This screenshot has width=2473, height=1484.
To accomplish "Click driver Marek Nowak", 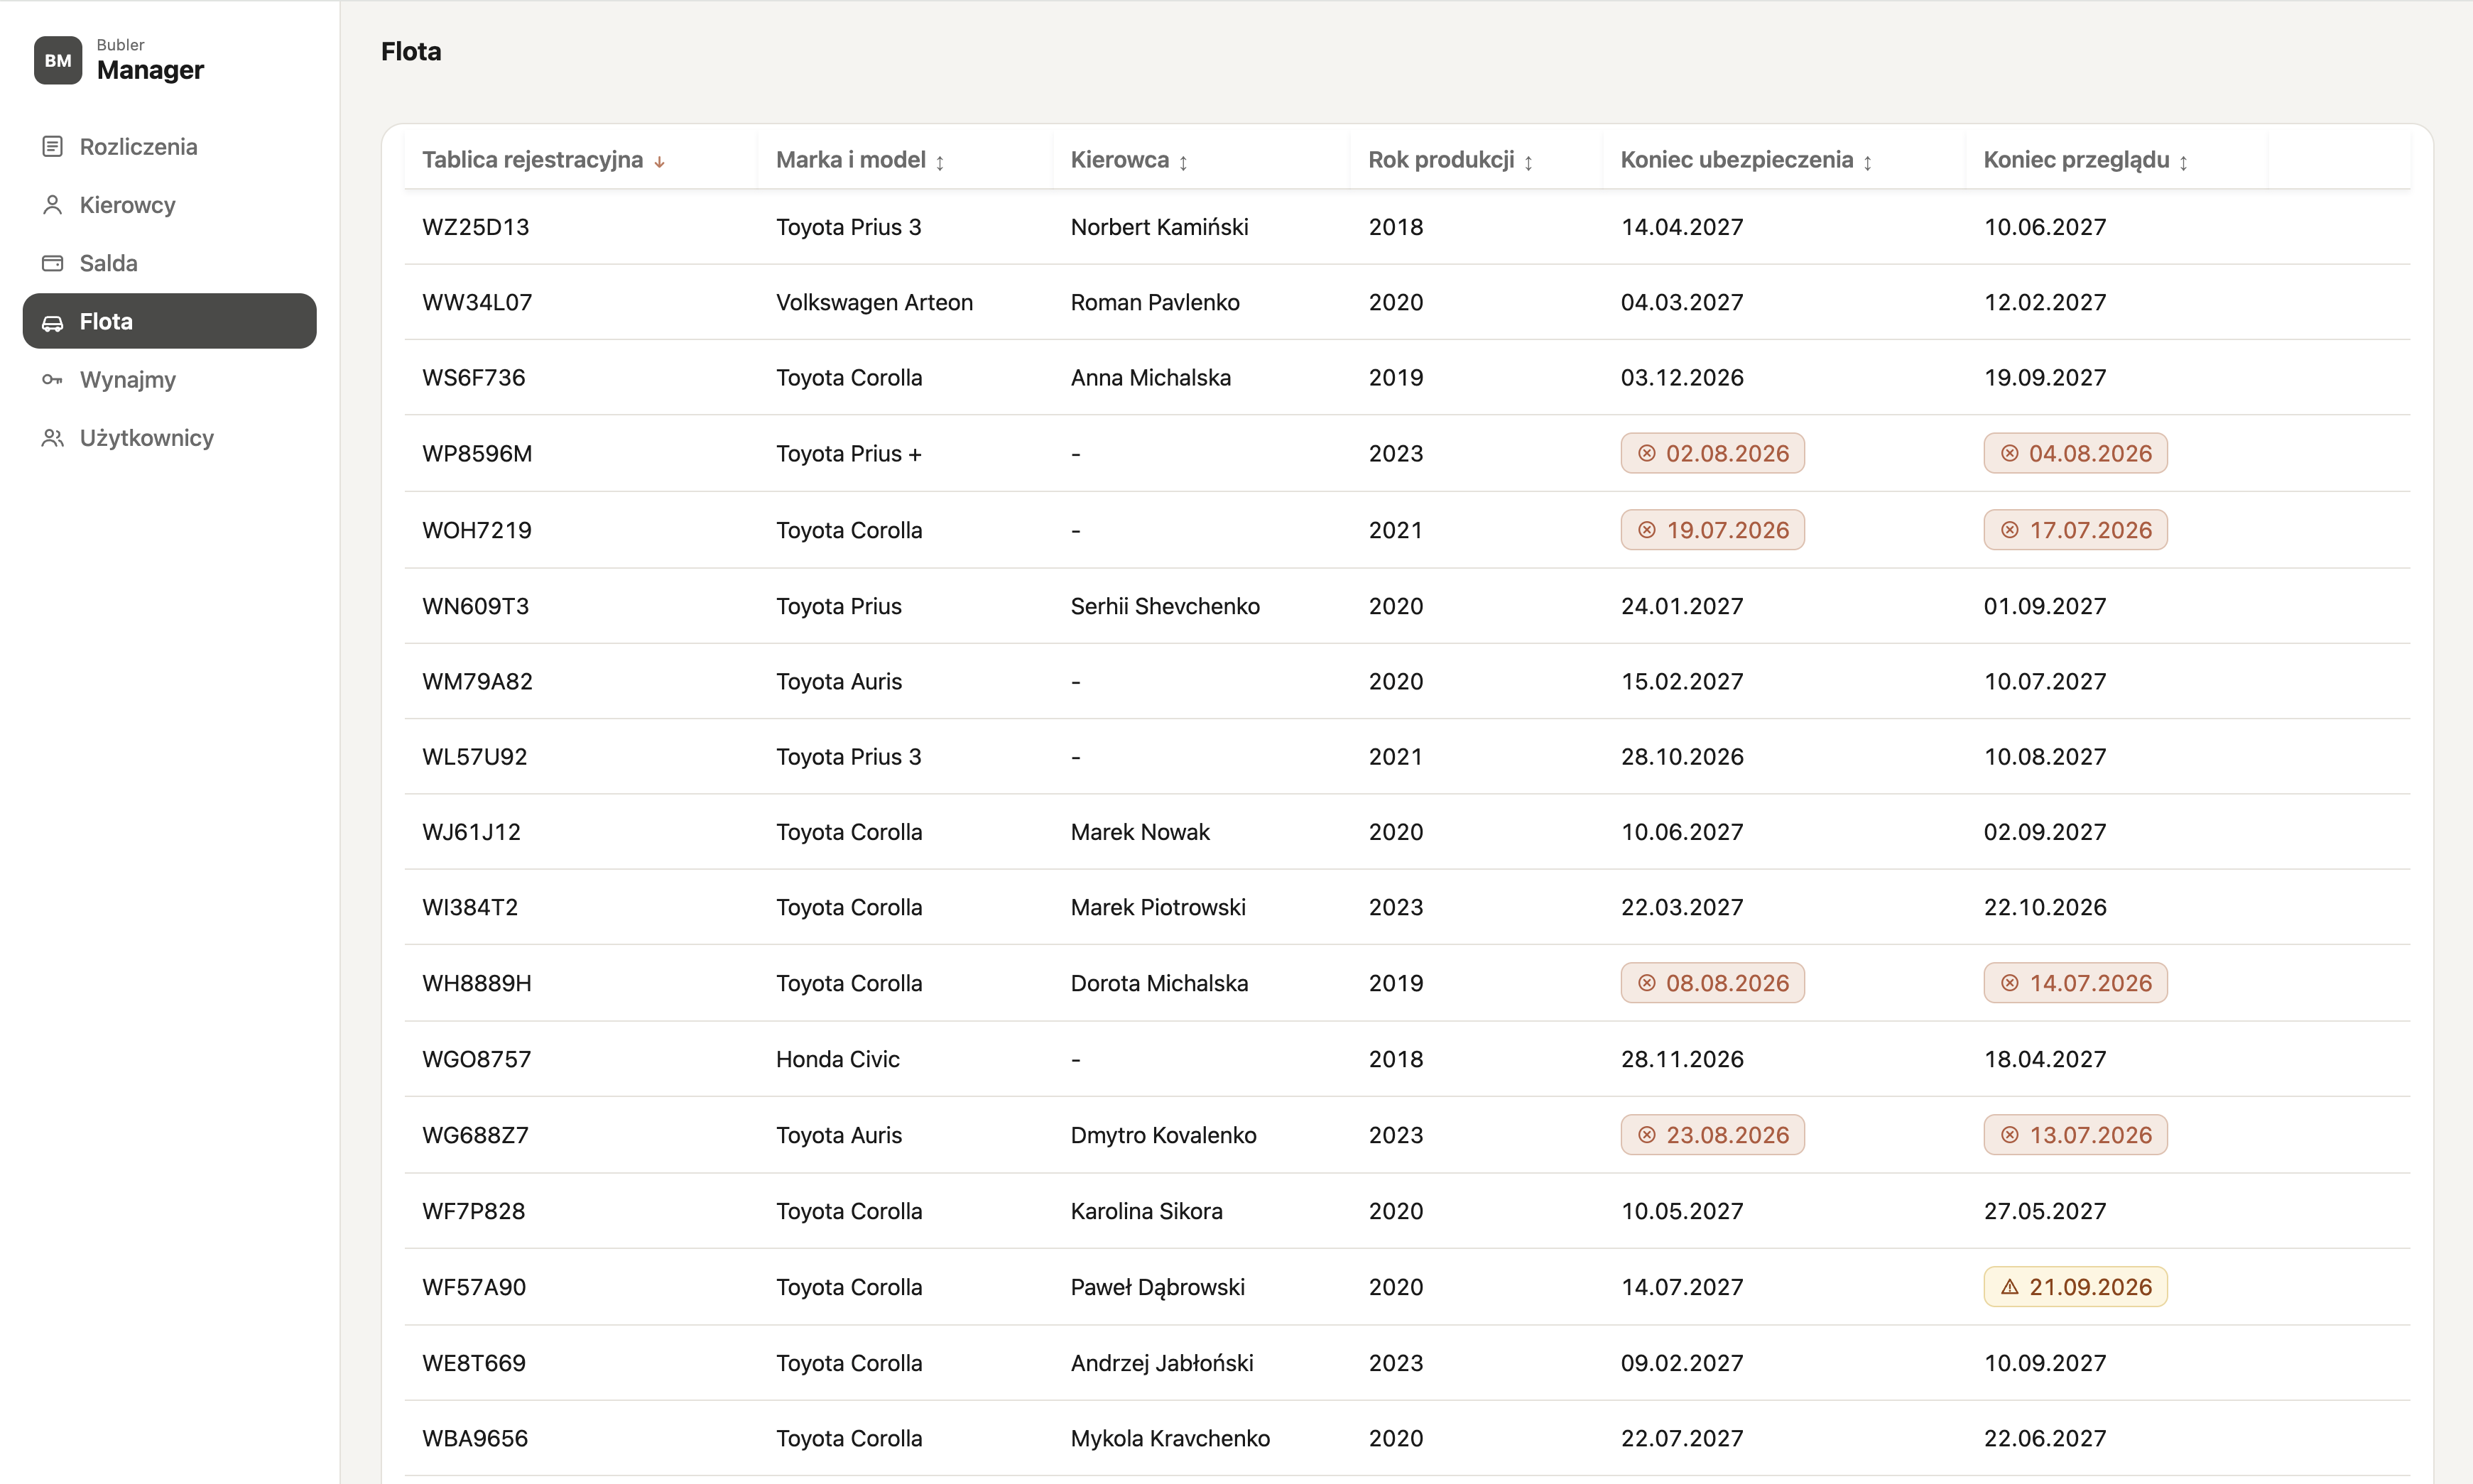I will coord(1140,832).
